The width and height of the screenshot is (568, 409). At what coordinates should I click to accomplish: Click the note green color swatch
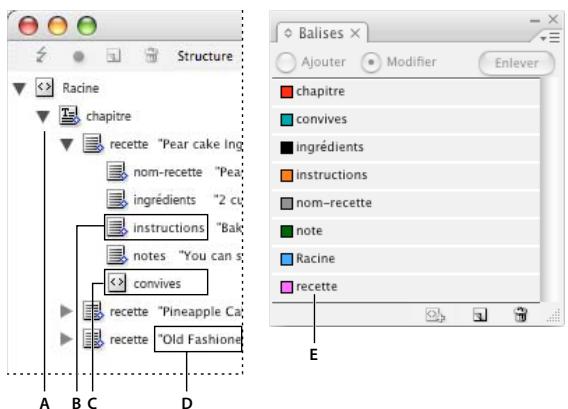(x=287, y=231)
